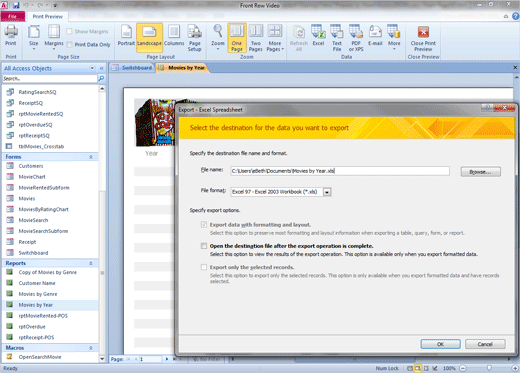The image size is (520, 373).
Task: Export to PDF or XPS
Action: (x=356, y=38)
